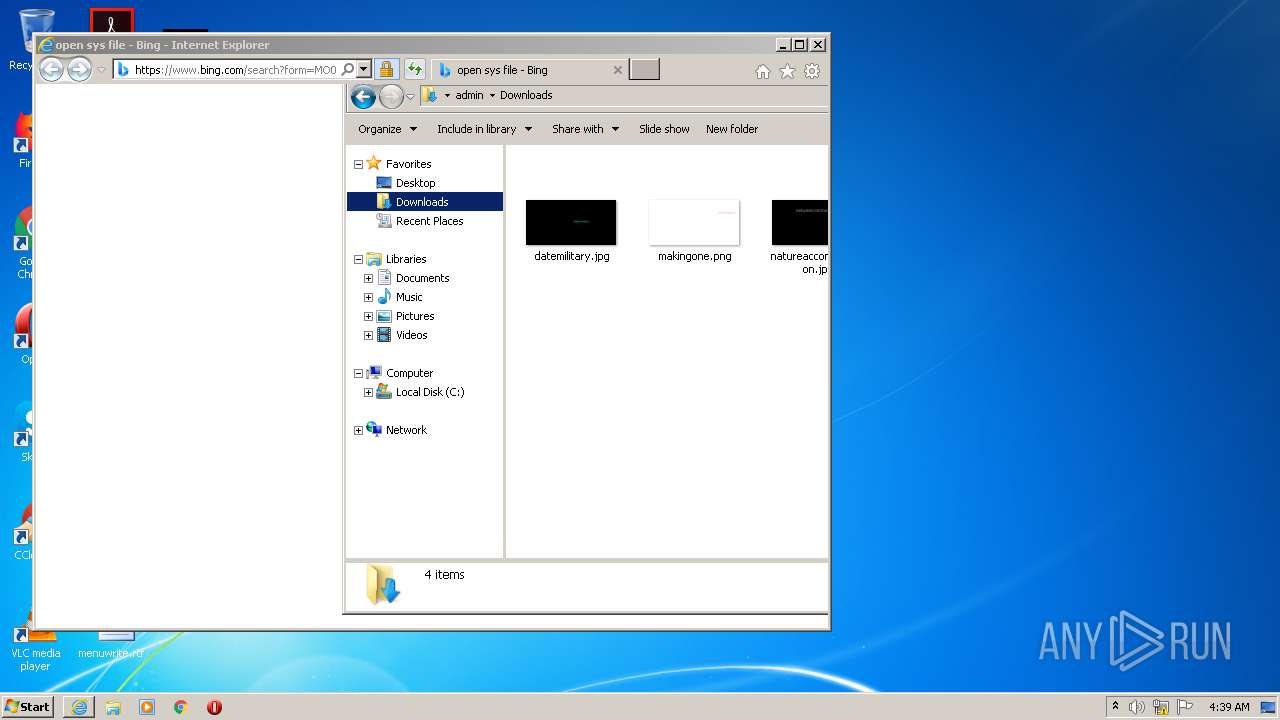Collapse the Computer tree group

click(x=358, y=373)
